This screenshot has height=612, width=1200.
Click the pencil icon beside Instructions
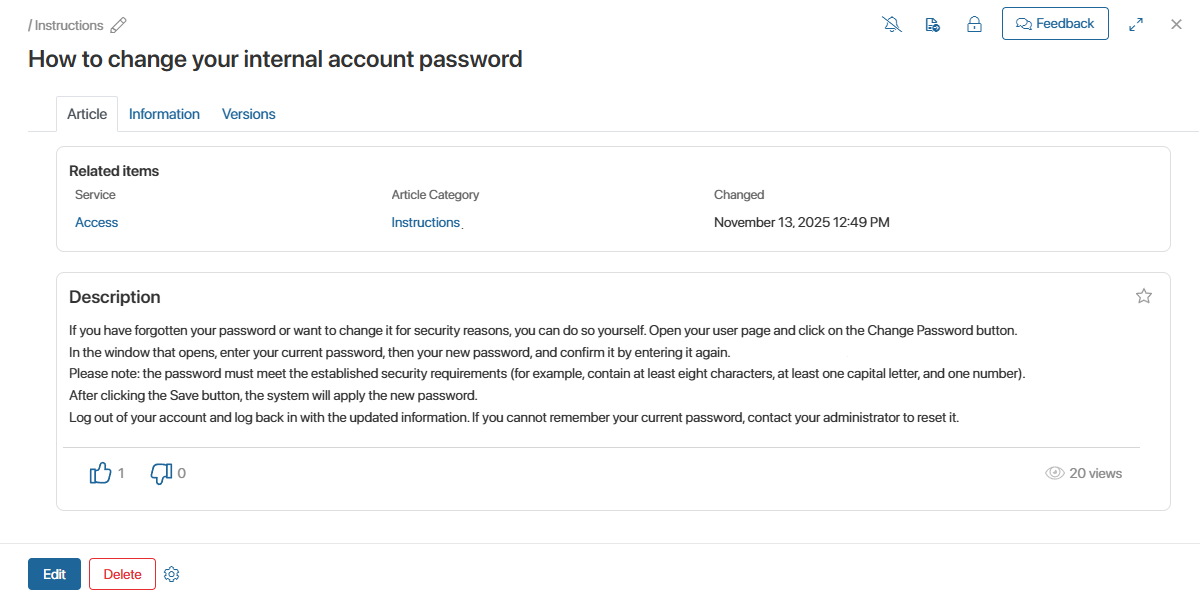click(x=119, y=25)
